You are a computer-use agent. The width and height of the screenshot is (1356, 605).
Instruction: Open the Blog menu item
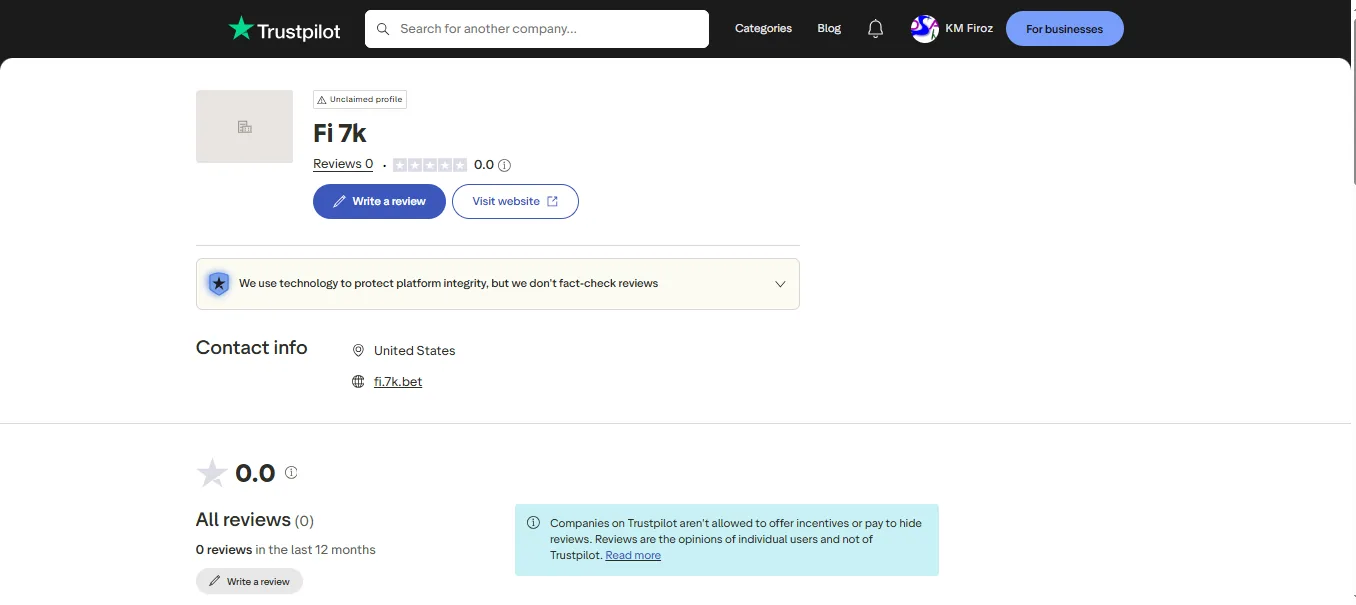pos(829,29)
